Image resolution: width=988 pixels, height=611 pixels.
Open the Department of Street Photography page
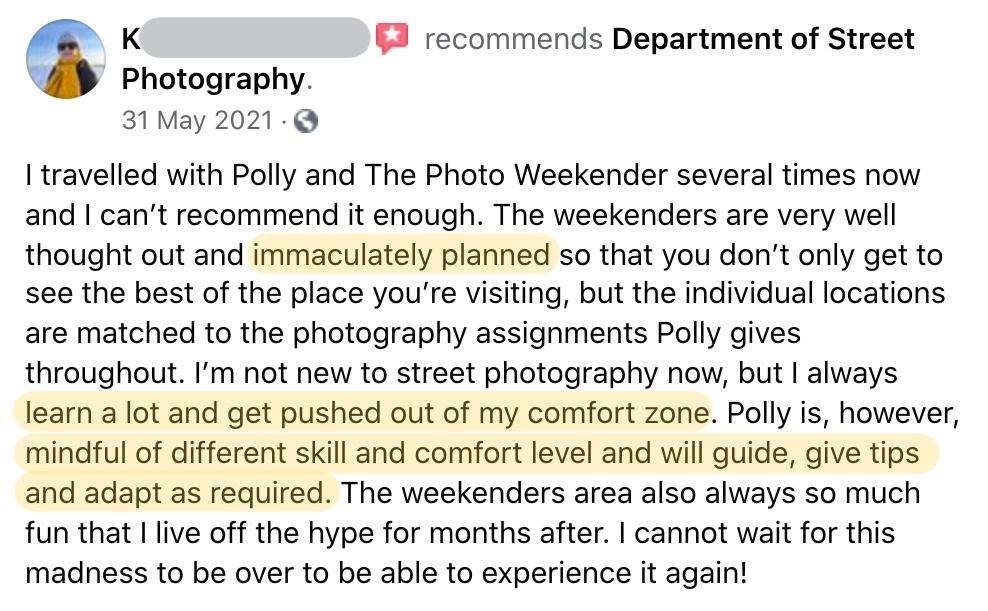point(763,39)
